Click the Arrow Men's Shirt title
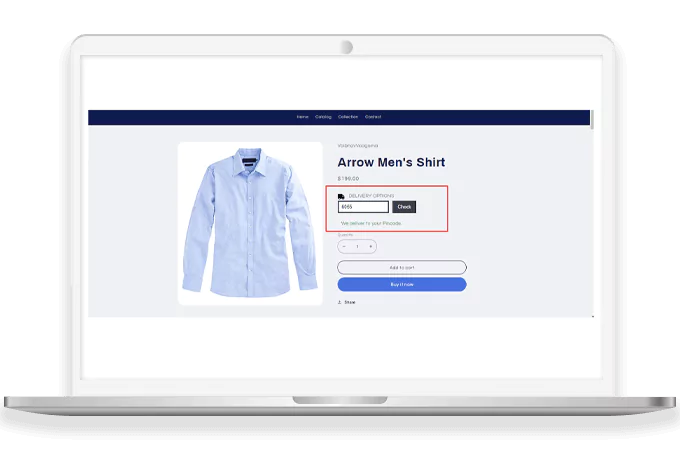 tap(391, 162)
